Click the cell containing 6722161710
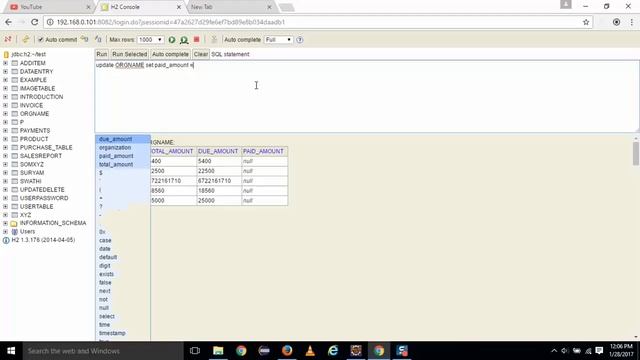Screen dimensions: 640x360 [219, 181]
